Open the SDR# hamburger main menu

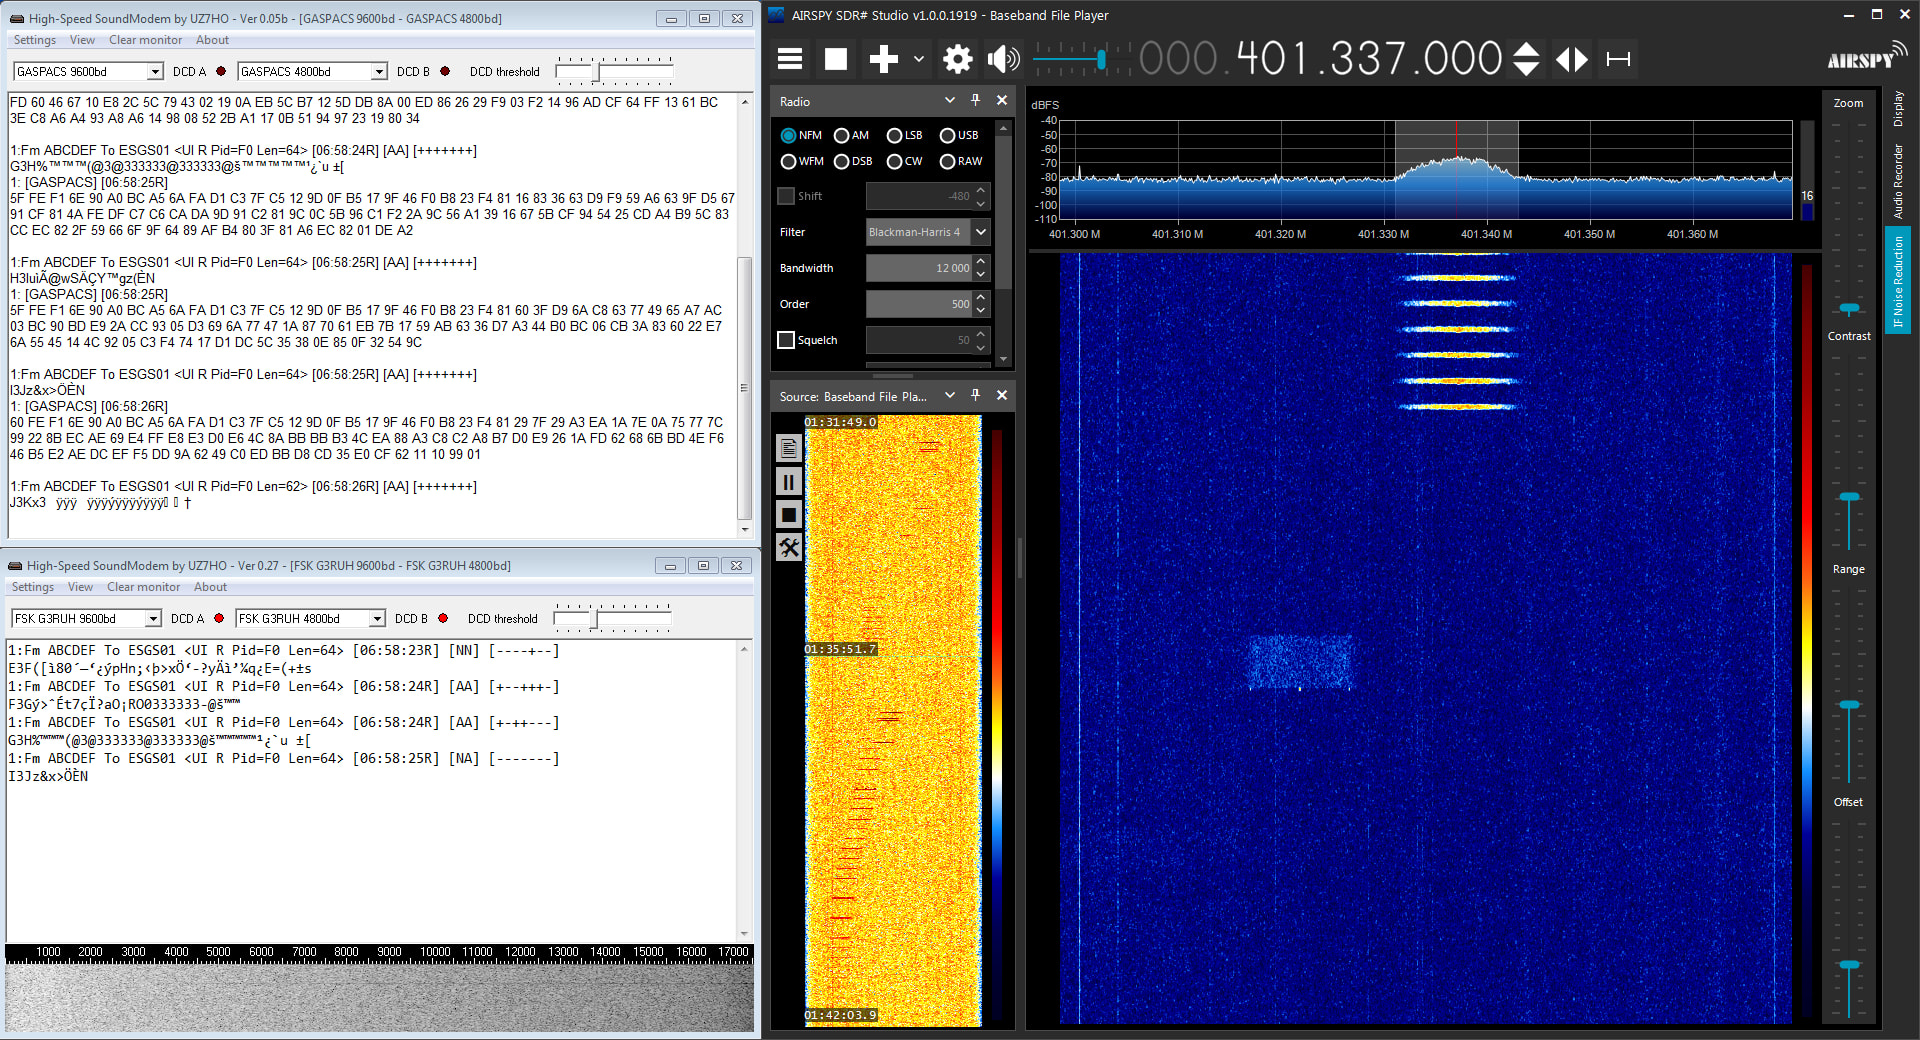[x=790, y=59]
